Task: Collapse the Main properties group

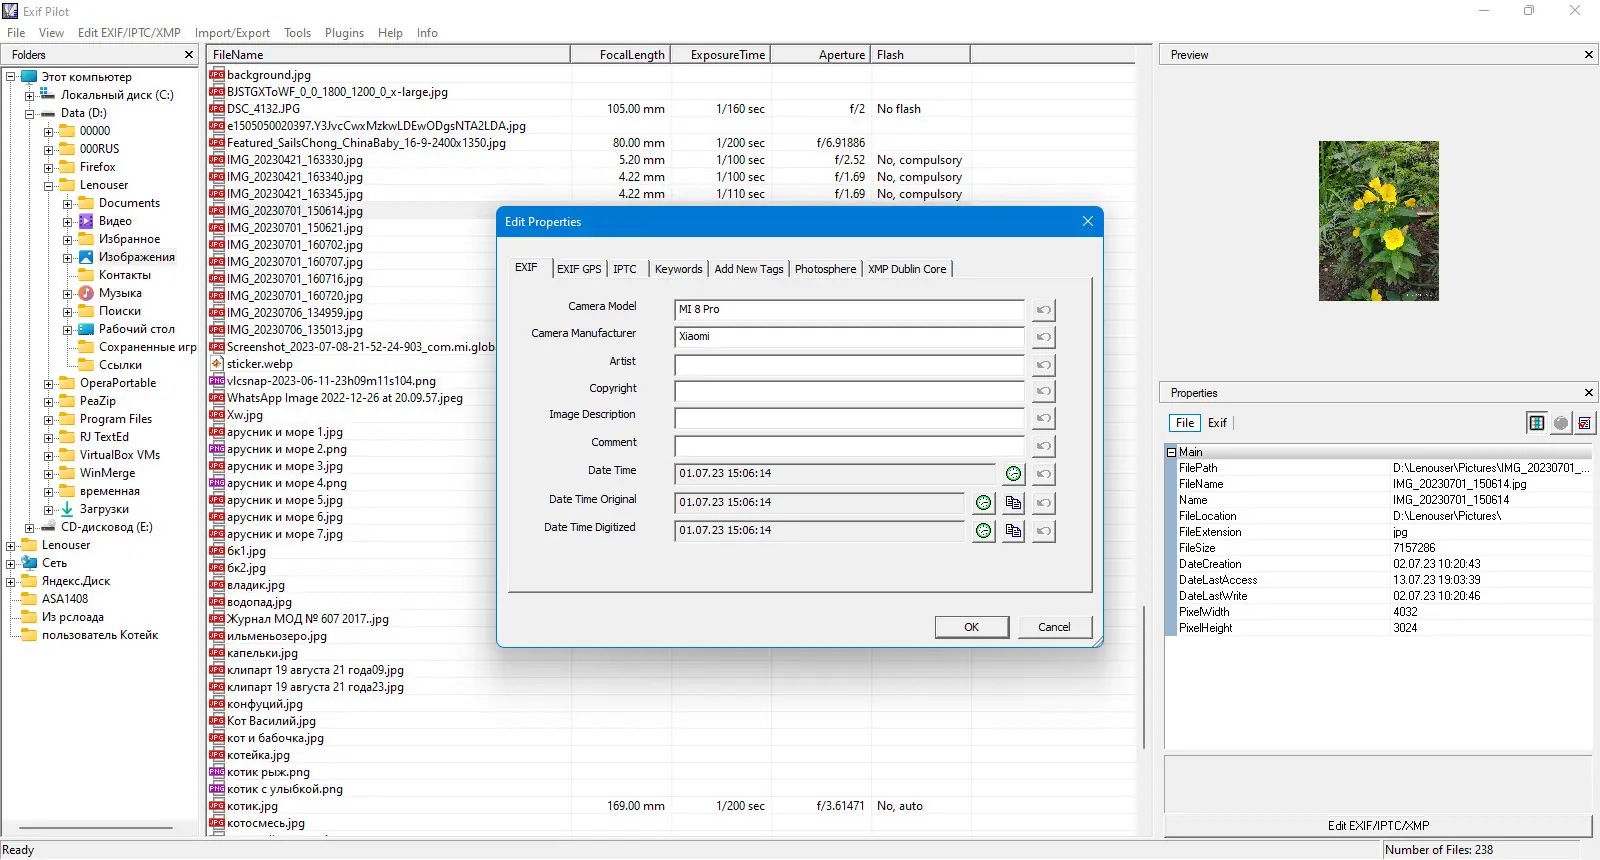Action: point(1171,452)
